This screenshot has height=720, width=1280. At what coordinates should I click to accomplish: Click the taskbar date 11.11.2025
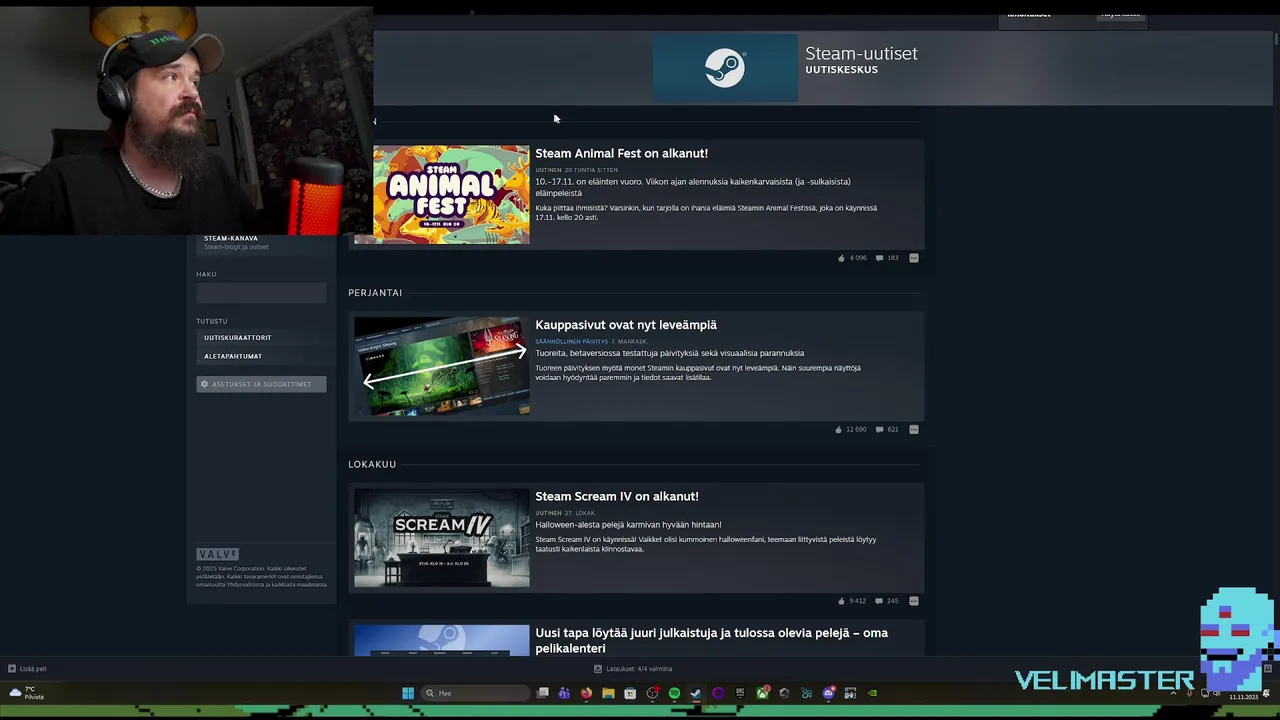(1243, 697)
